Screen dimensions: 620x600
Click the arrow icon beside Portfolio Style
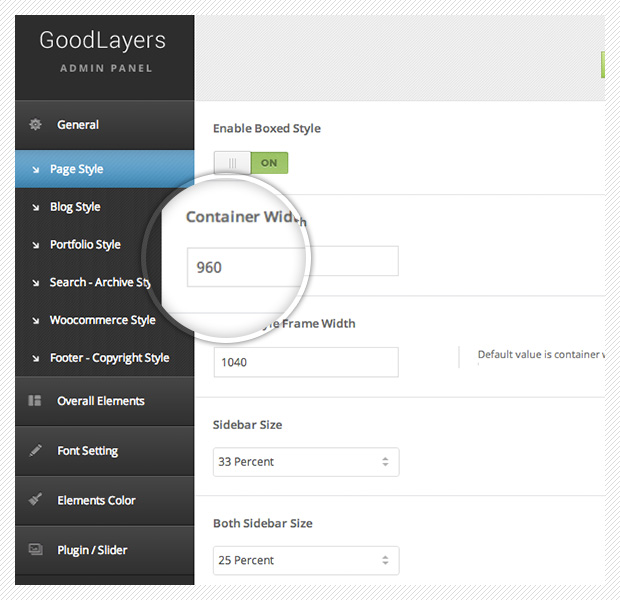[36, 245]
